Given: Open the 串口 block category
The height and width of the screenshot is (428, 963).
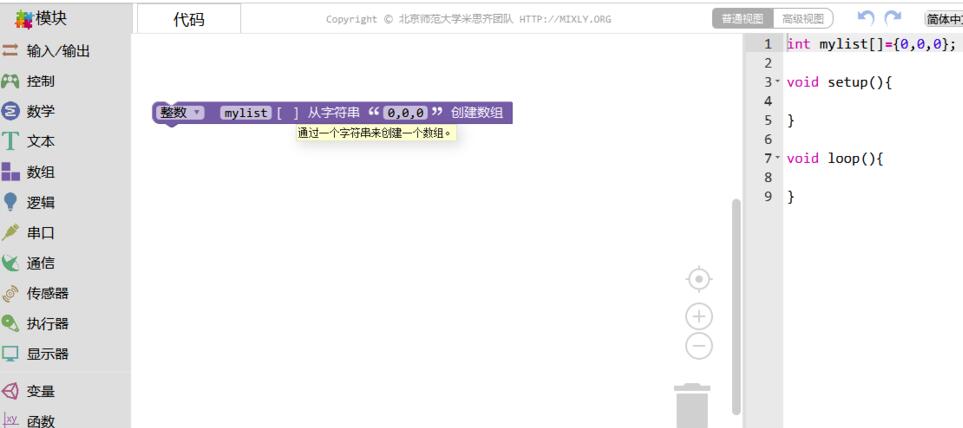Looking at the screenshot, I should click(40, 233).
